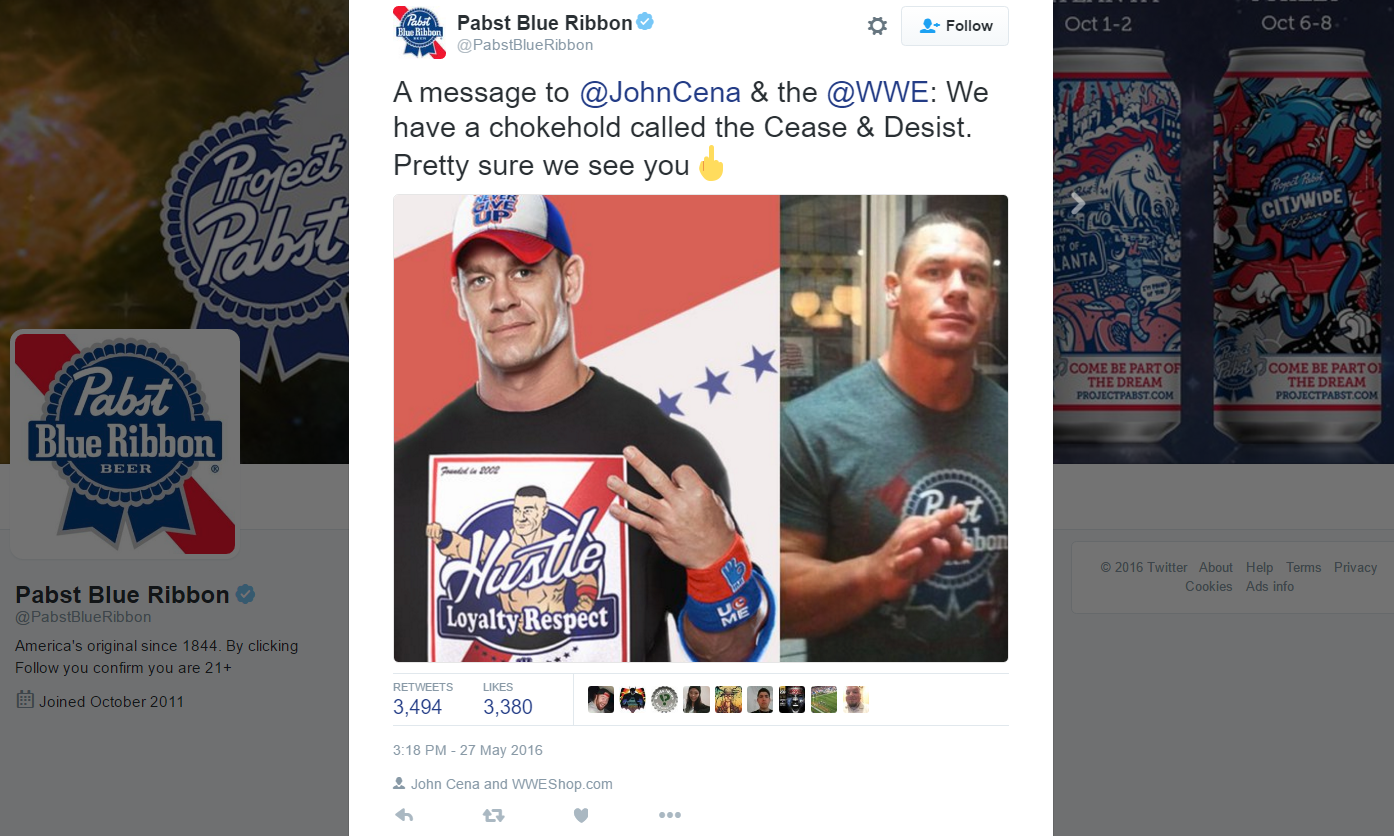
Task: Open the tweet timestamp 27 May 2016
Action: click(x=468, y=750)
